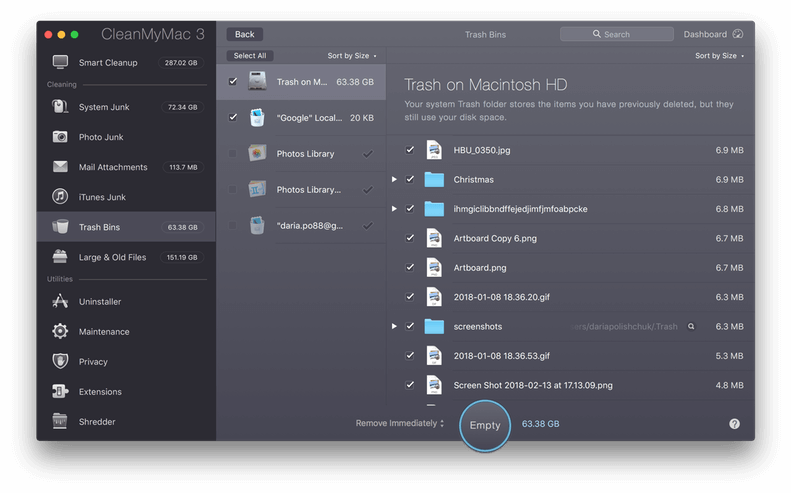Reveal screenshots folder with magnifier icon
The height and width of the screenshot is (493, 791).
[x=691, y=326]
